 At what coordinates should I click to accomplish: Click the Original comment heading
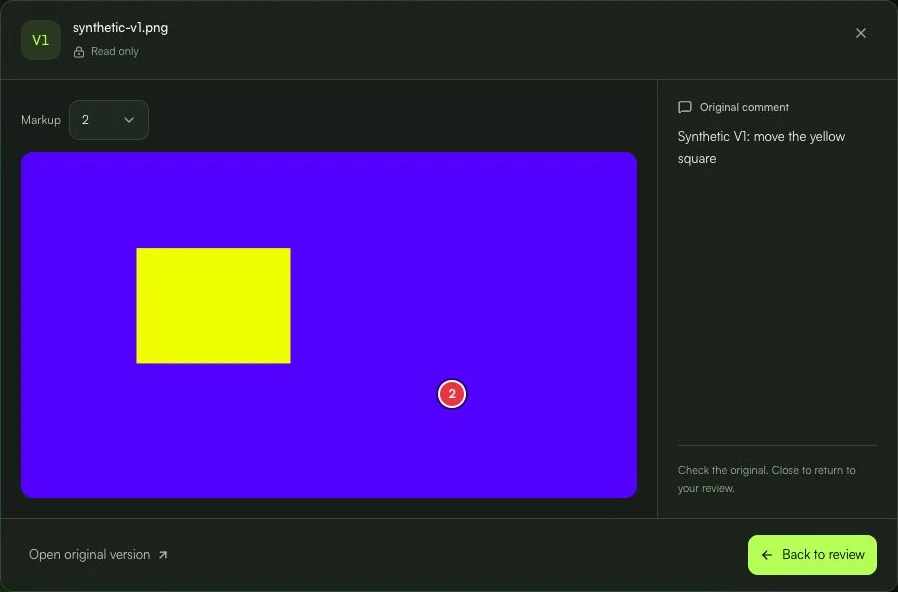[x=744, y=107]
